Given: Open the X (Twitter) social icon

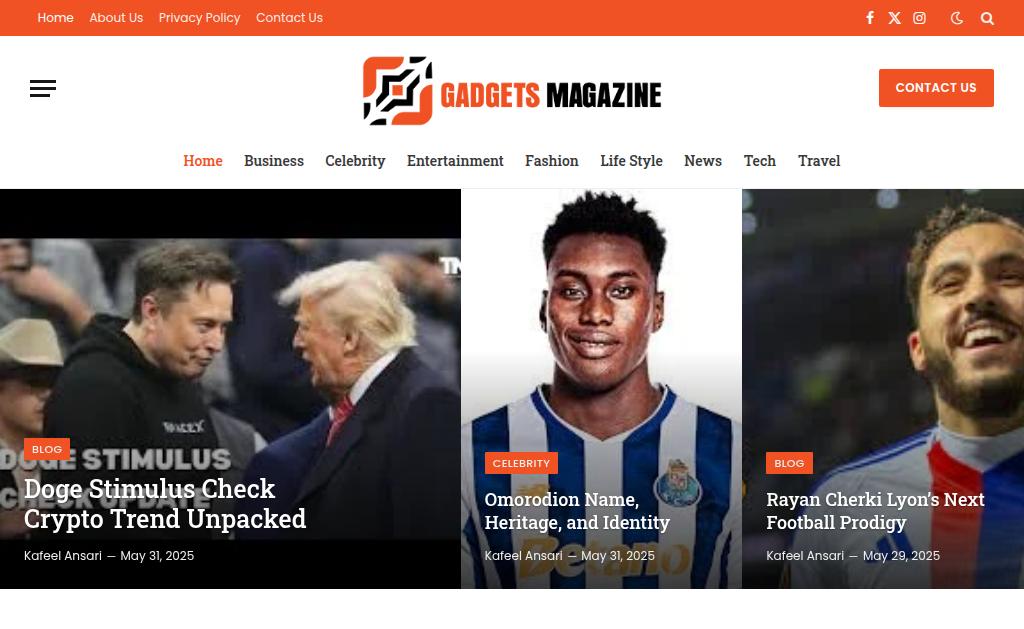Looking at the screenshot, I should [894, 18].
